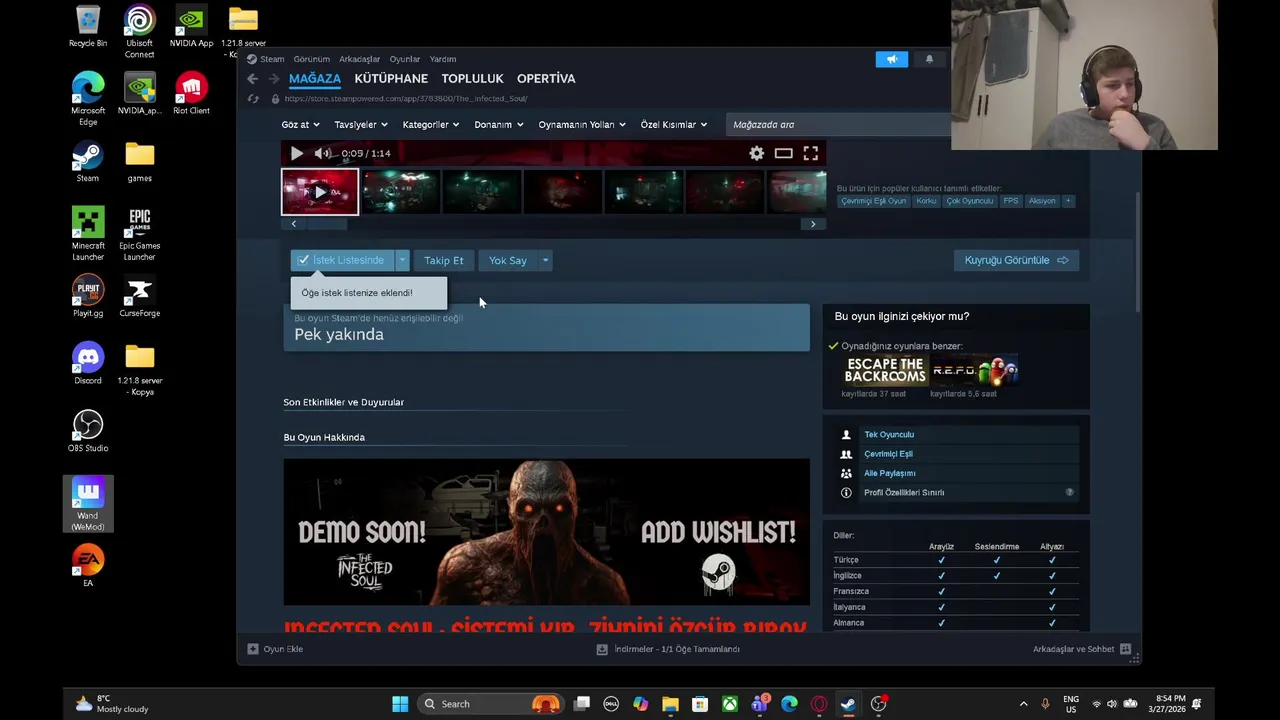Open Ubisoft Connect desktop icon

coord(140,32)
